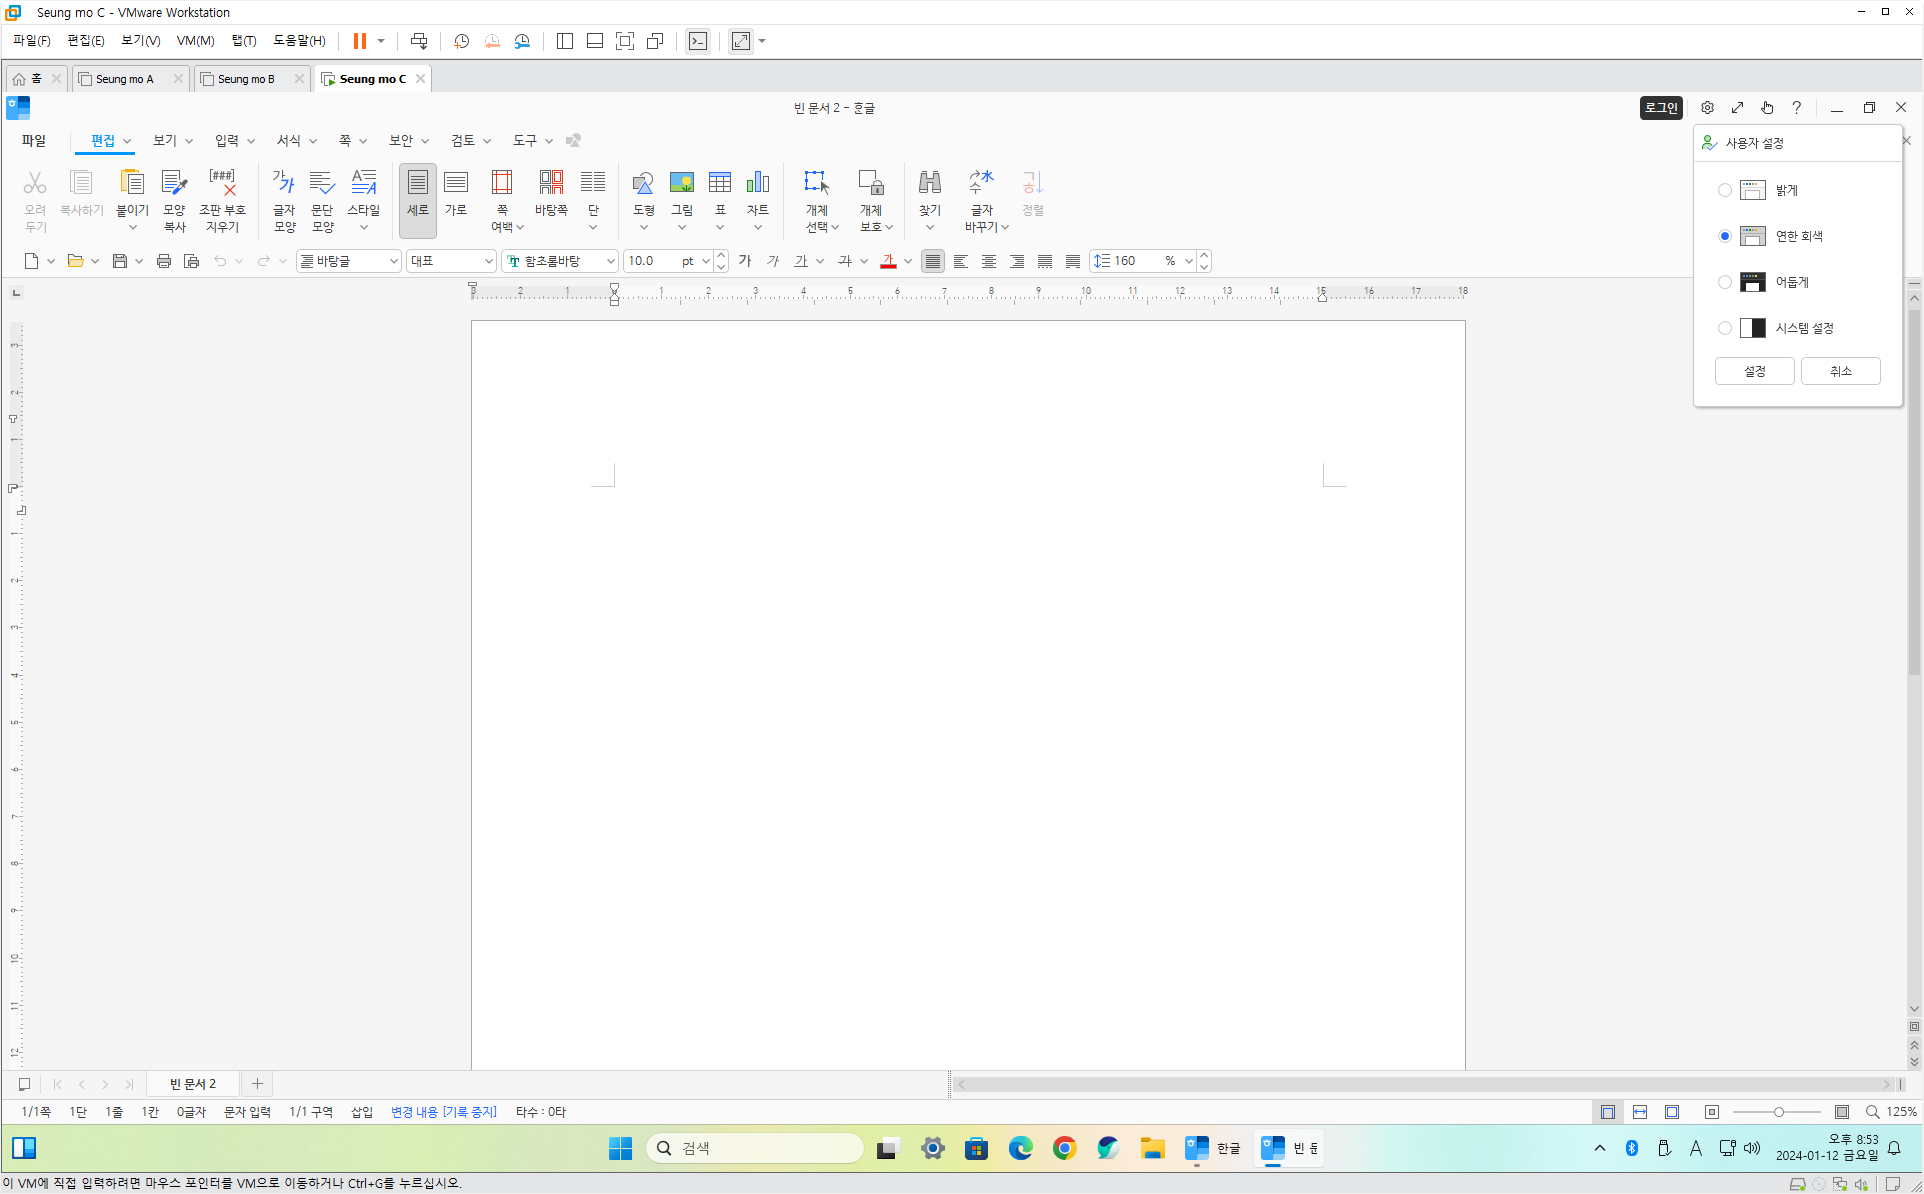The image size is (1924, 1194).
Task: Choose the 어둡게 dark theme option
Action: point(1724,282)
